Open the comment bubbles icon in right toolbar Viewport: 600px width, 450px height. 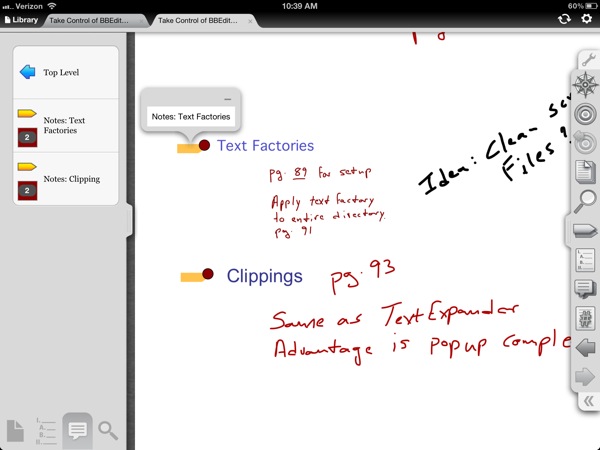click(x=585, y=289)
